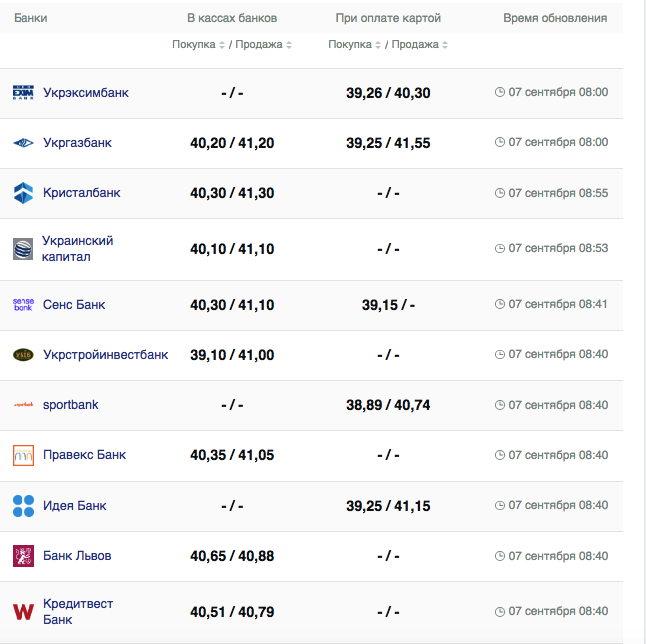
Task: Click the Правекс Банк logo icon
Action: click(x=23, y=455)
